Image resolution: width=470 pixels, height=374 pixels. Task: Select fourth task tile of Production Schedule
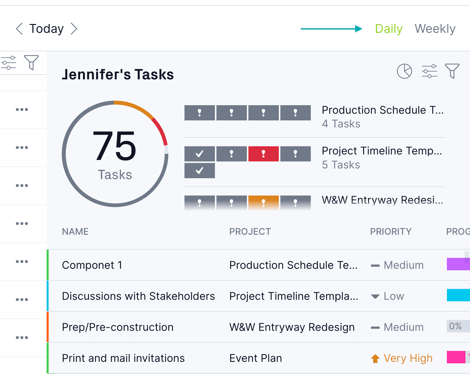[x=295, y=113]
